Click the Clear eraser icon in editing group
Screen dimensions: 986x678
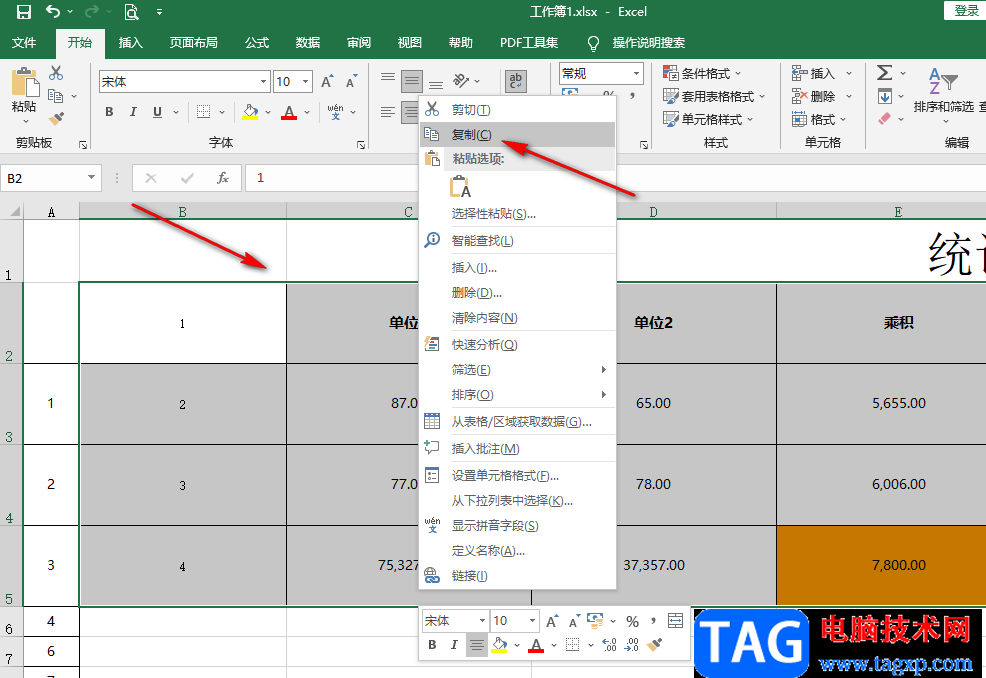(x=885, y=118)
